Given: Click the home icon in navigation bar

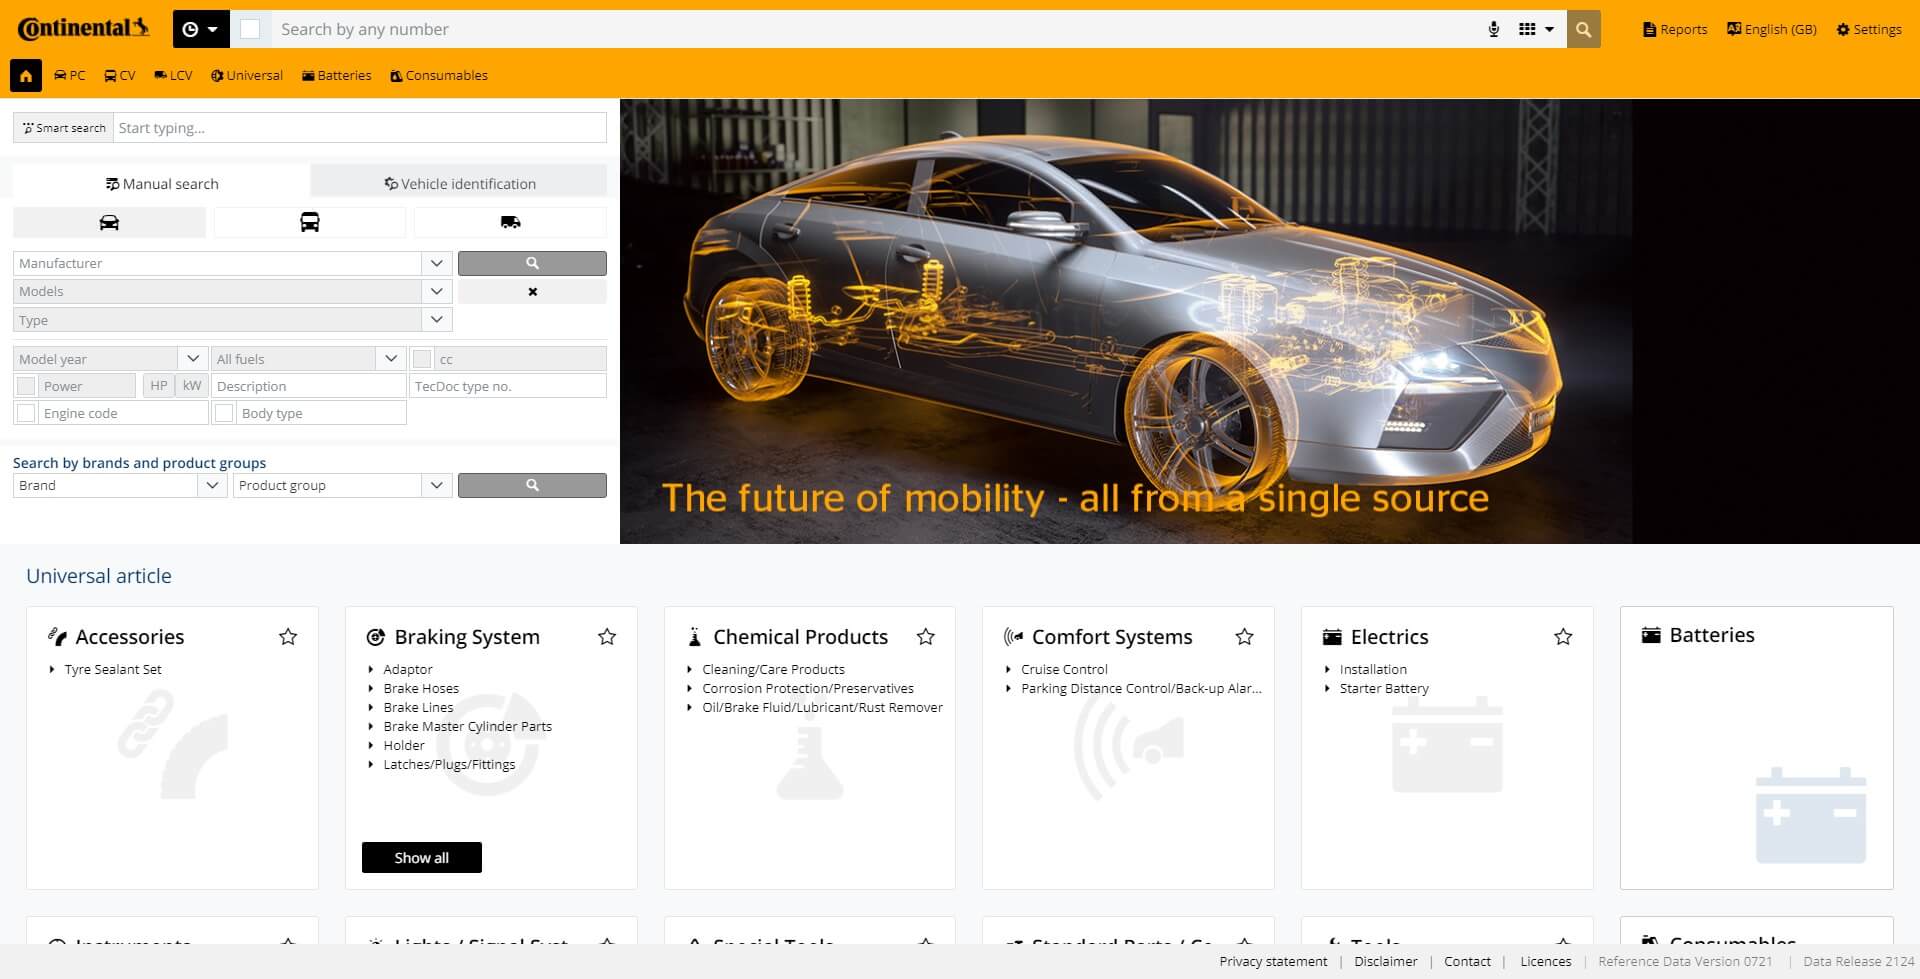Looking at the screenshot, I should (x=26, y=76).
